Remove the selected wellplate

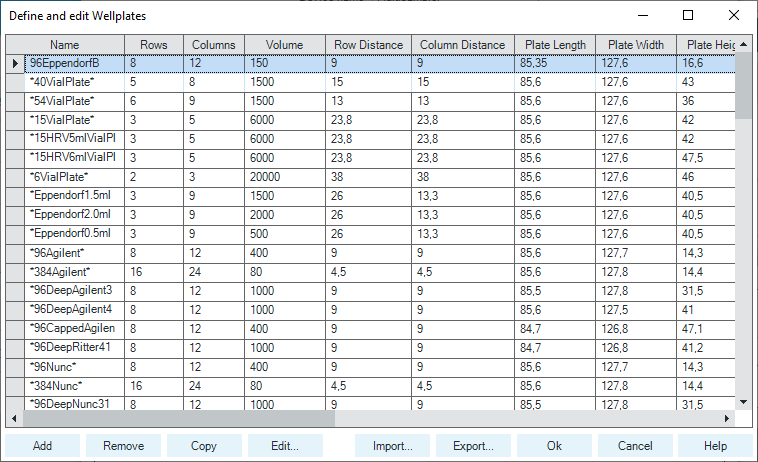pos(123,446)
